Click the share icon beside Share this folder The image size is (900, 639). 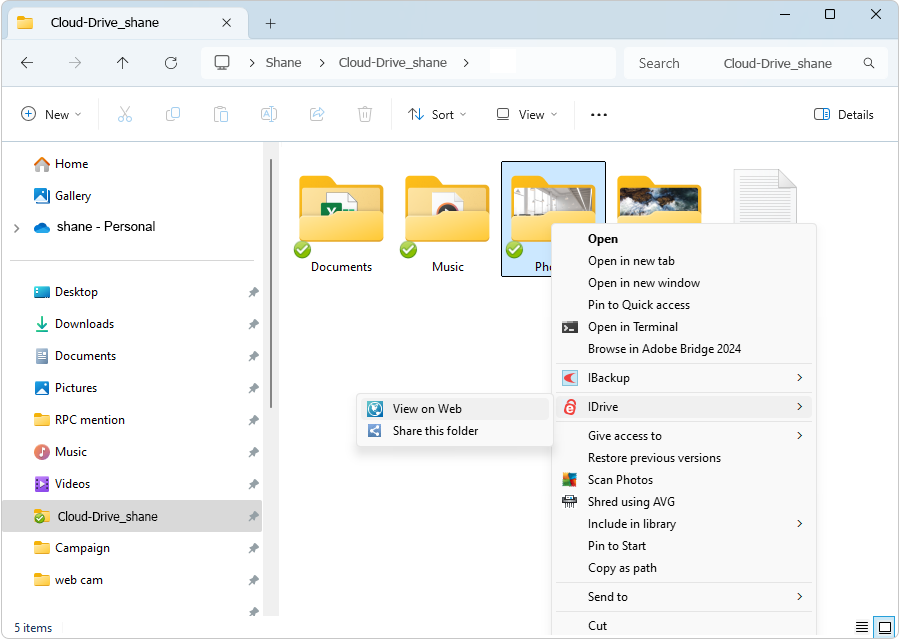[x=375, y=431]
